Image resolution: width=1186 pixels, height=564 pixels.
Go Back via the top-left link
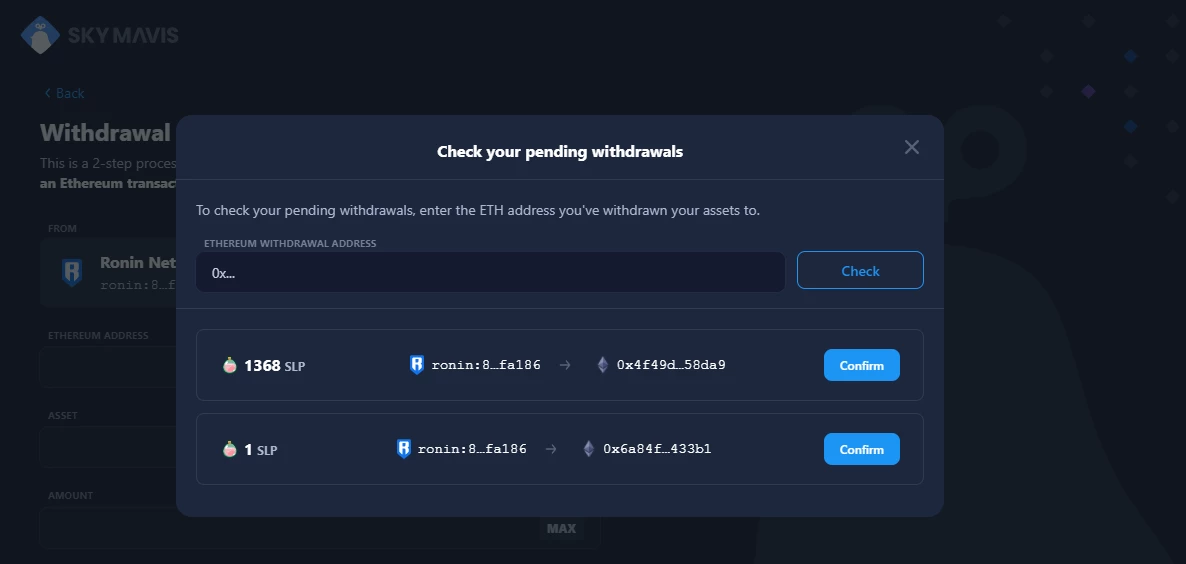point(64,93)
